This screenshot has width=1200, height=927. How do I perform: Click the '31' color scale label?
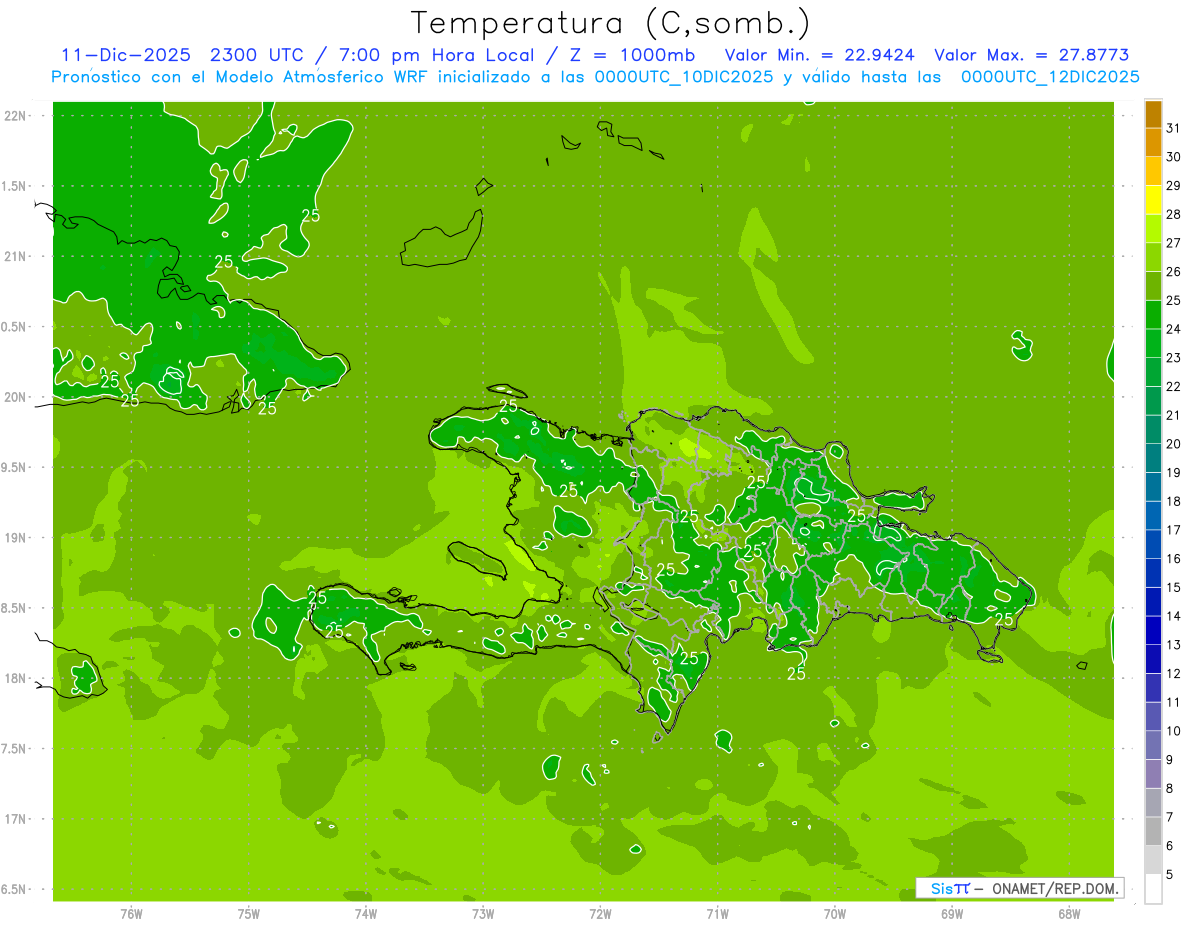coord(1174,128)
